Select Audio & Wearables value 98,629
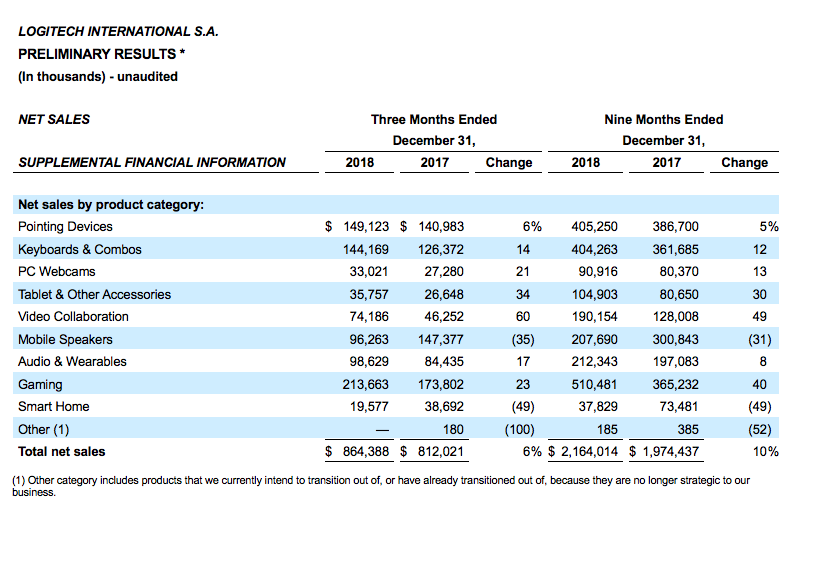Screen dimensions: 824x563 coord(369,362)
